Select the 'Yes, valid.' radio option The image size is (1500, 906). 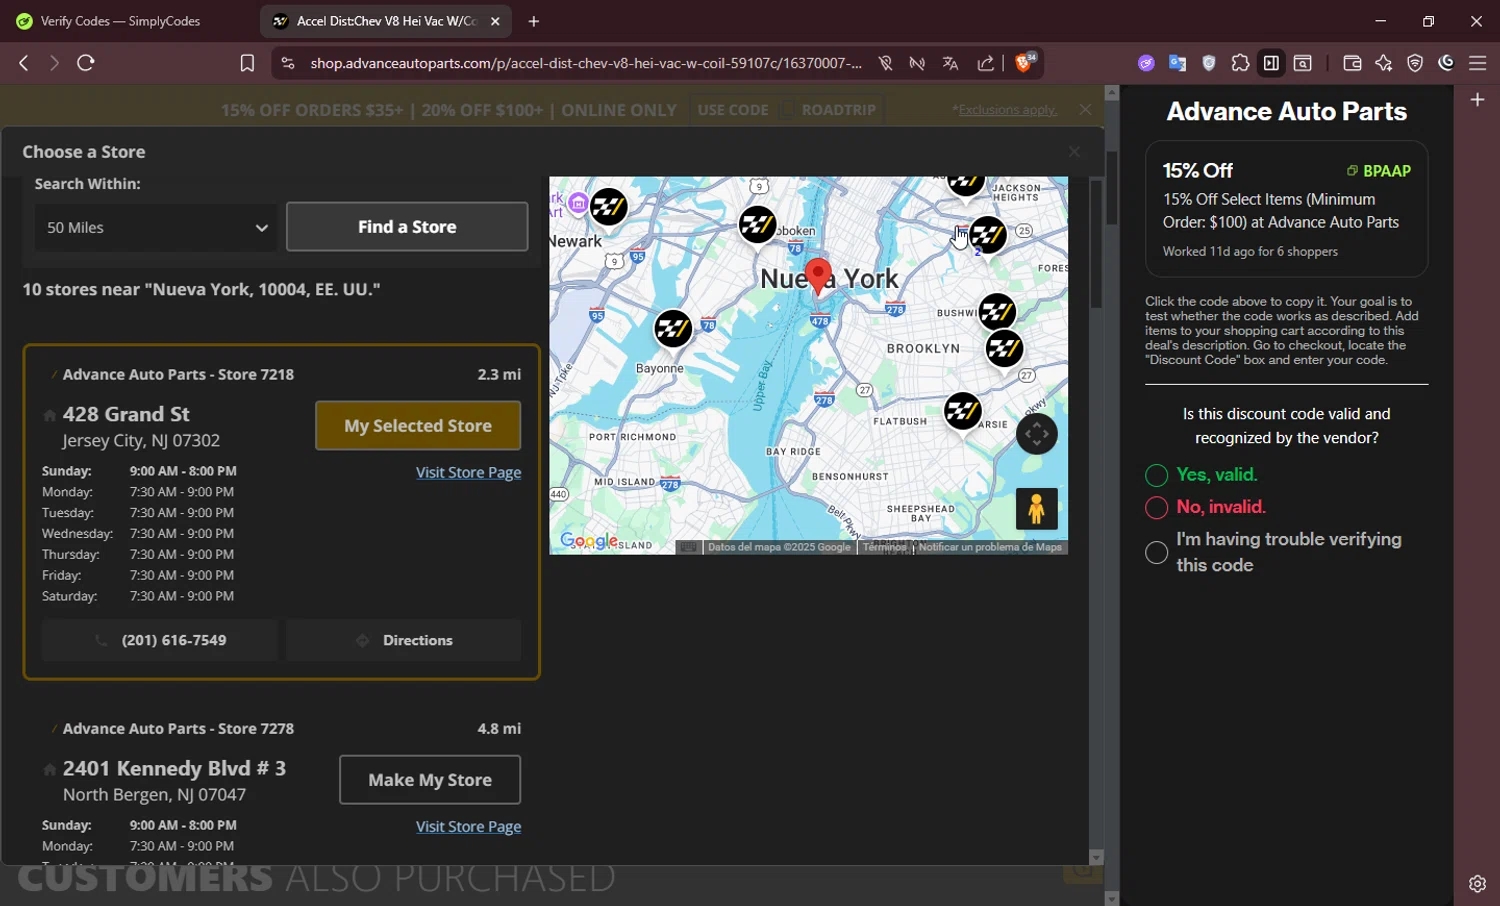(1157, 475)
